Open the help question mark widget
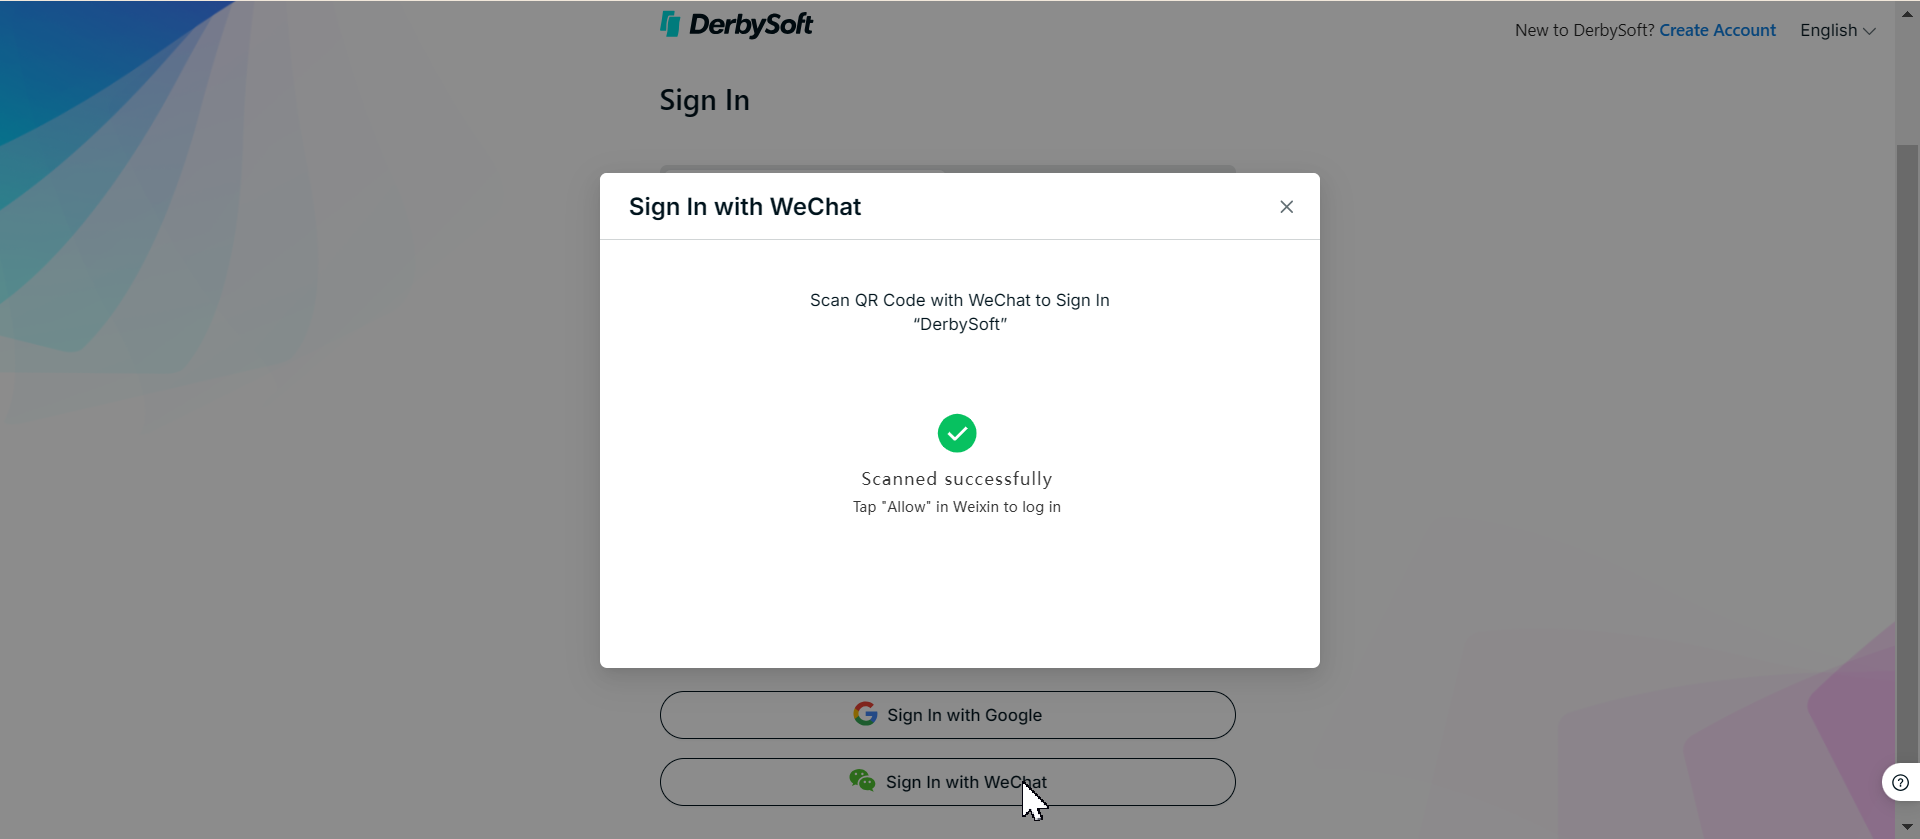Image resolution: width=1920 pixels, height=839 pixels. pyautogui.click(x=1900, y=783)
